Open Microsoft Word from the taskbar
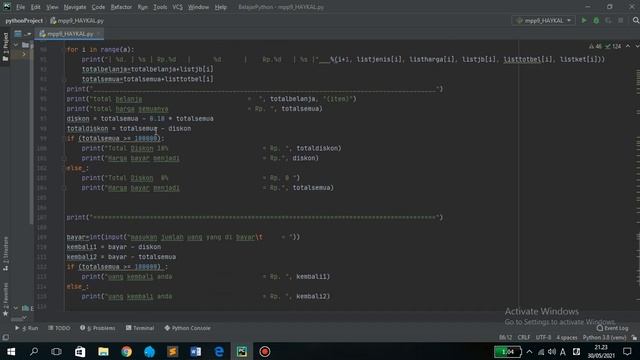The height and width of the screenshot is (360, 640). (196, 351)
